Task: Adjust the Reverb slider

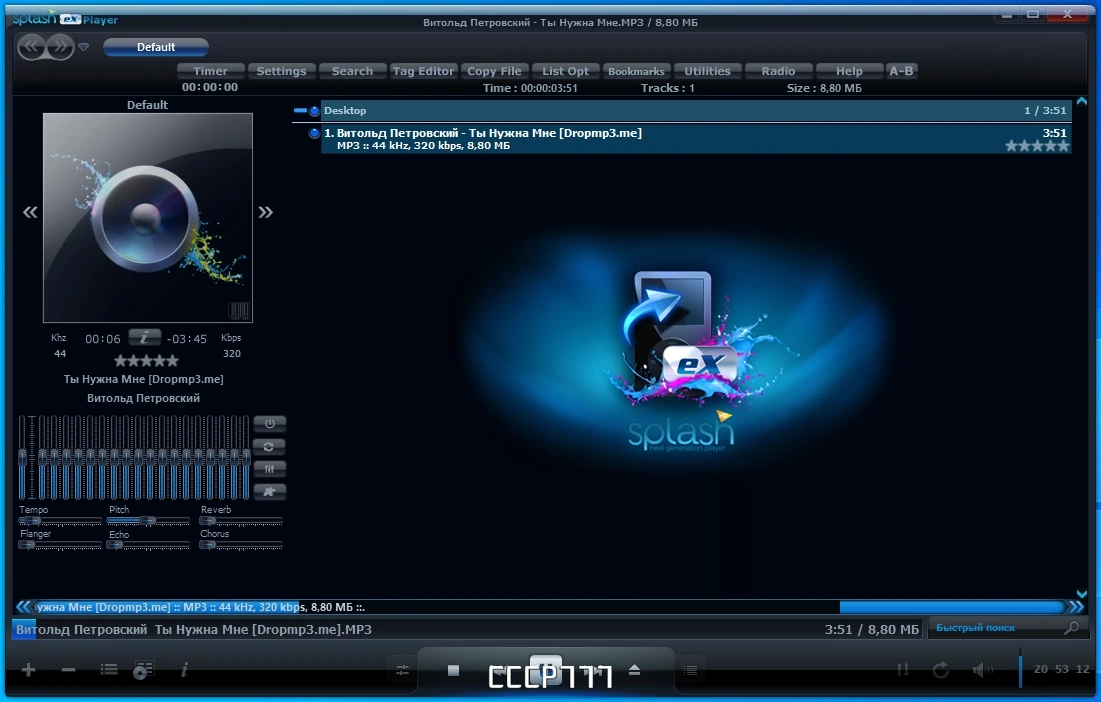Action: click(x=241, y=521)
